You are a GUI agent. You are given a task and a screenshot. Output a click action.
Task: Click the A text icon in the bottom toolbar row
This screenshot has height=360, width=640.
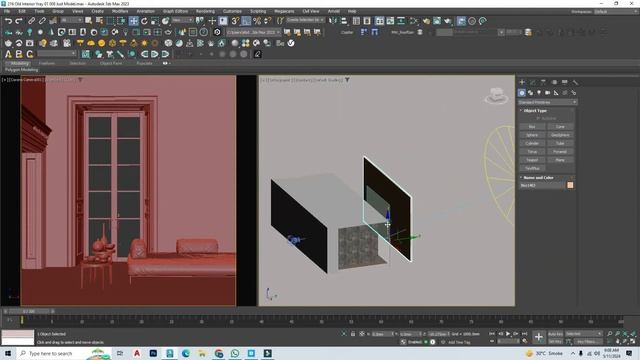coord(9,54)
